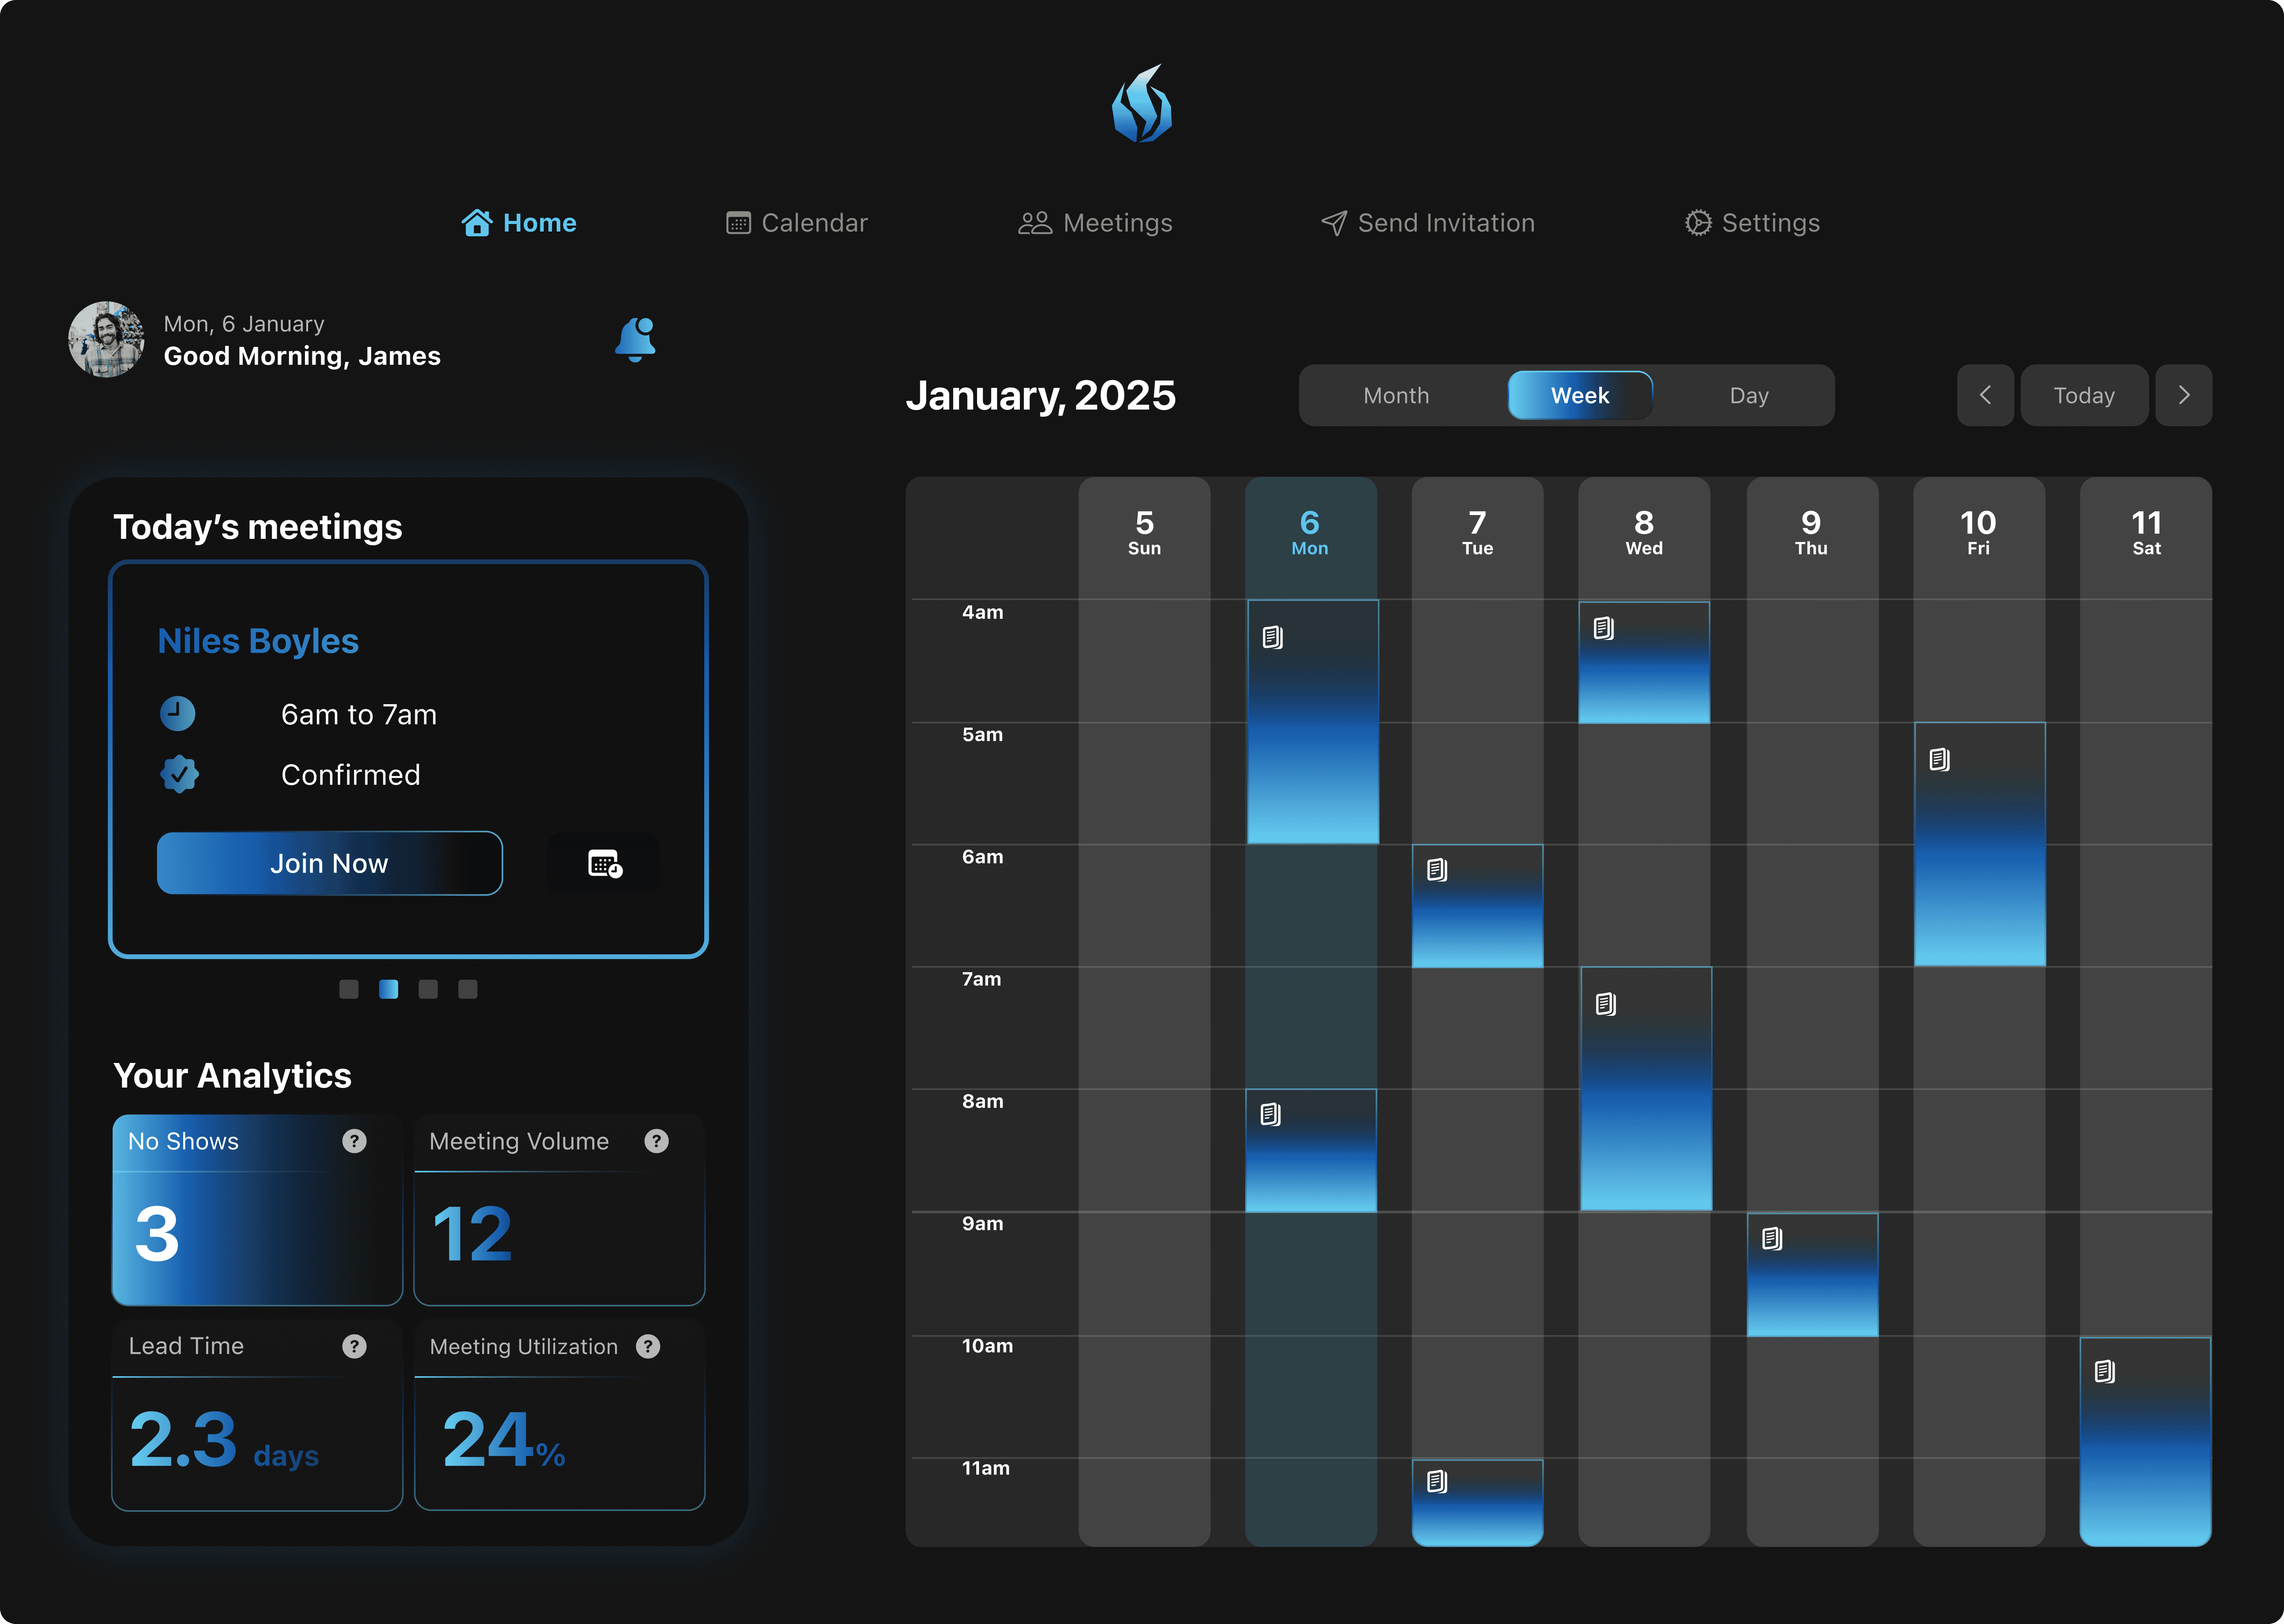Show help for No Shows metric
The width and height of the screenshot is (2284, 1624).
coord(354,1141)
